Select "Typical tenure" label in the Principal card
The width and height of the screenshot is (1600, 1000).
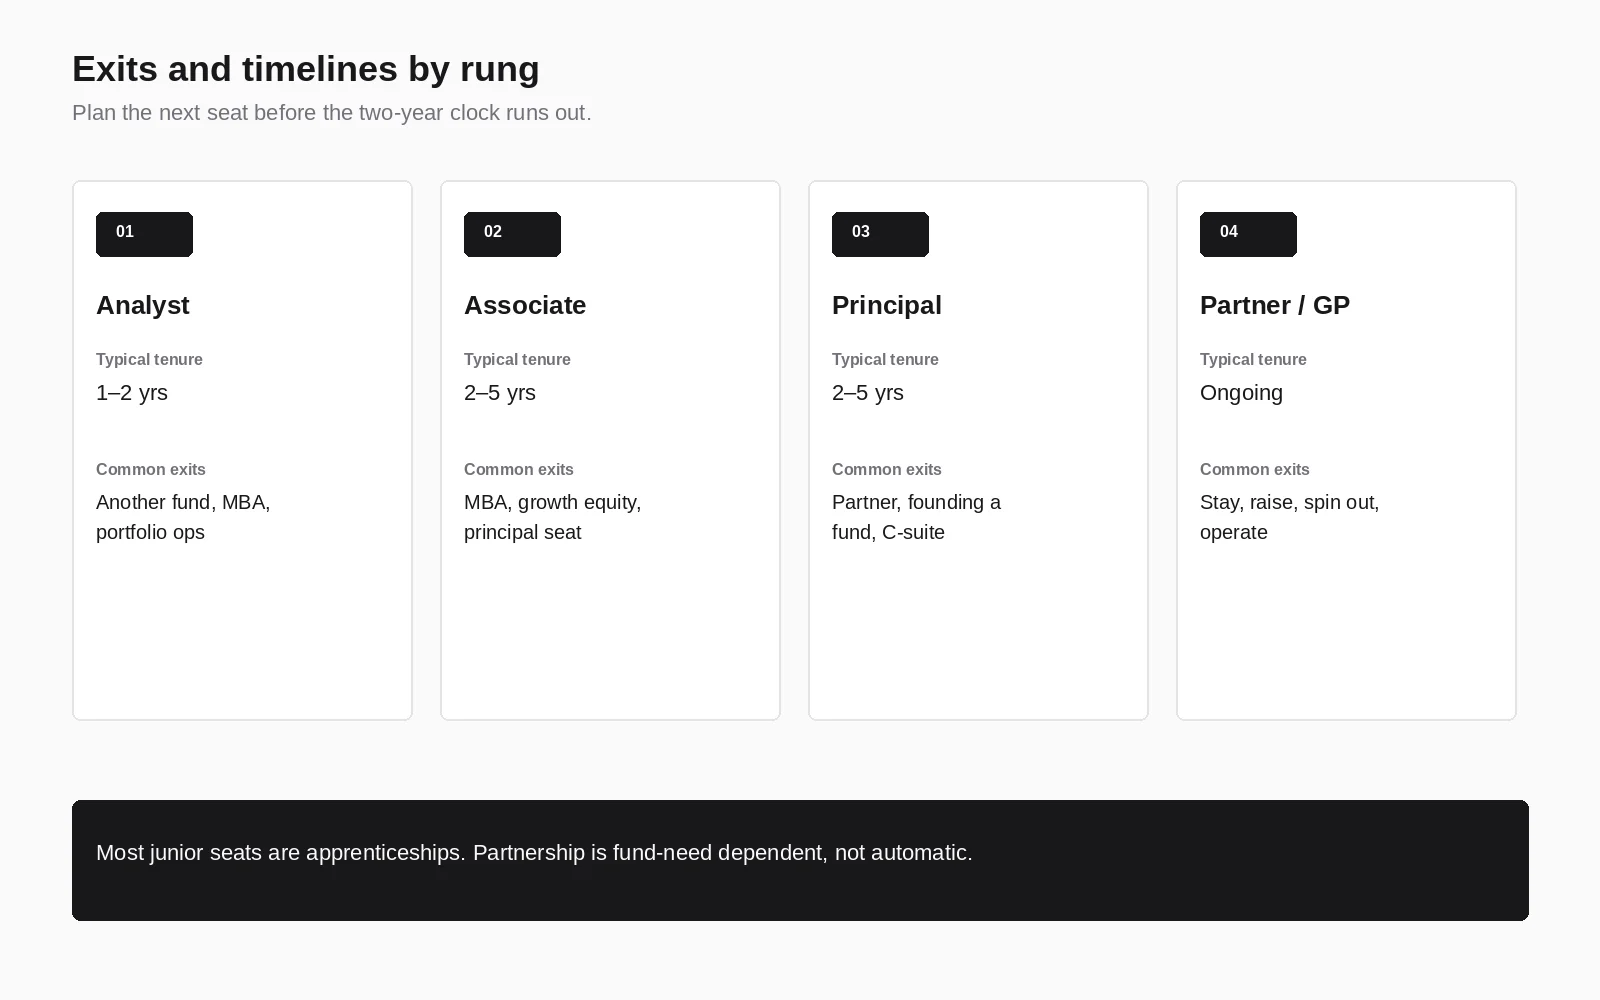885,359
